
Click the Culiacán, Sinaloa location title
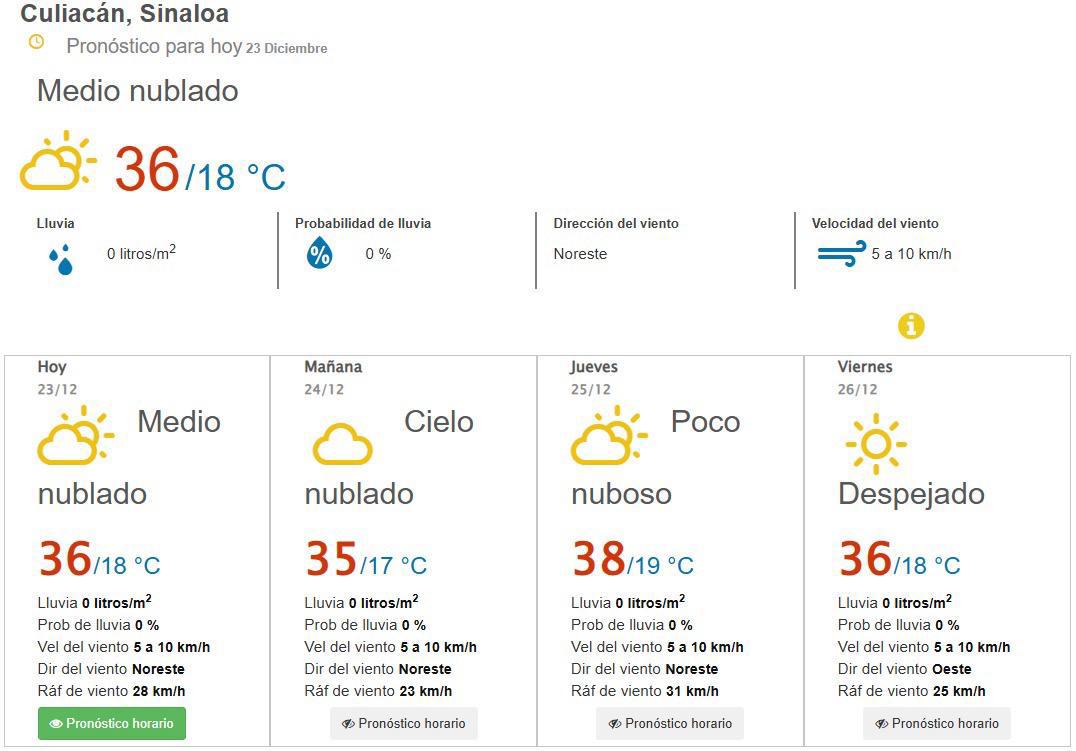click(124, 13)
